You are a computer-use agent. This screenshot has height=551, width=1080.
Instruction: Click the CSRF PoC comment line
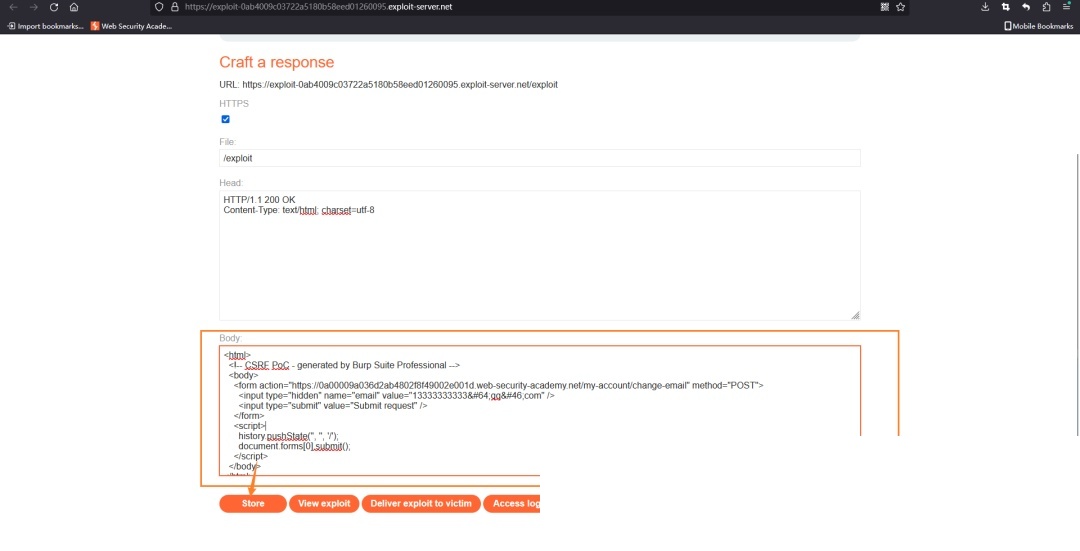(344, 366)
